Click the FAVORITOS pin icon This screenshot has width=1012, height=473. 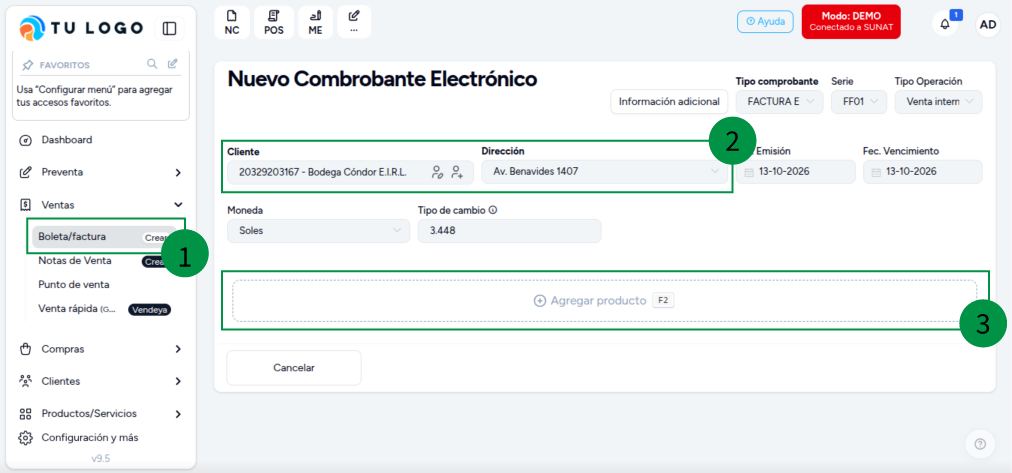point(28,65)
